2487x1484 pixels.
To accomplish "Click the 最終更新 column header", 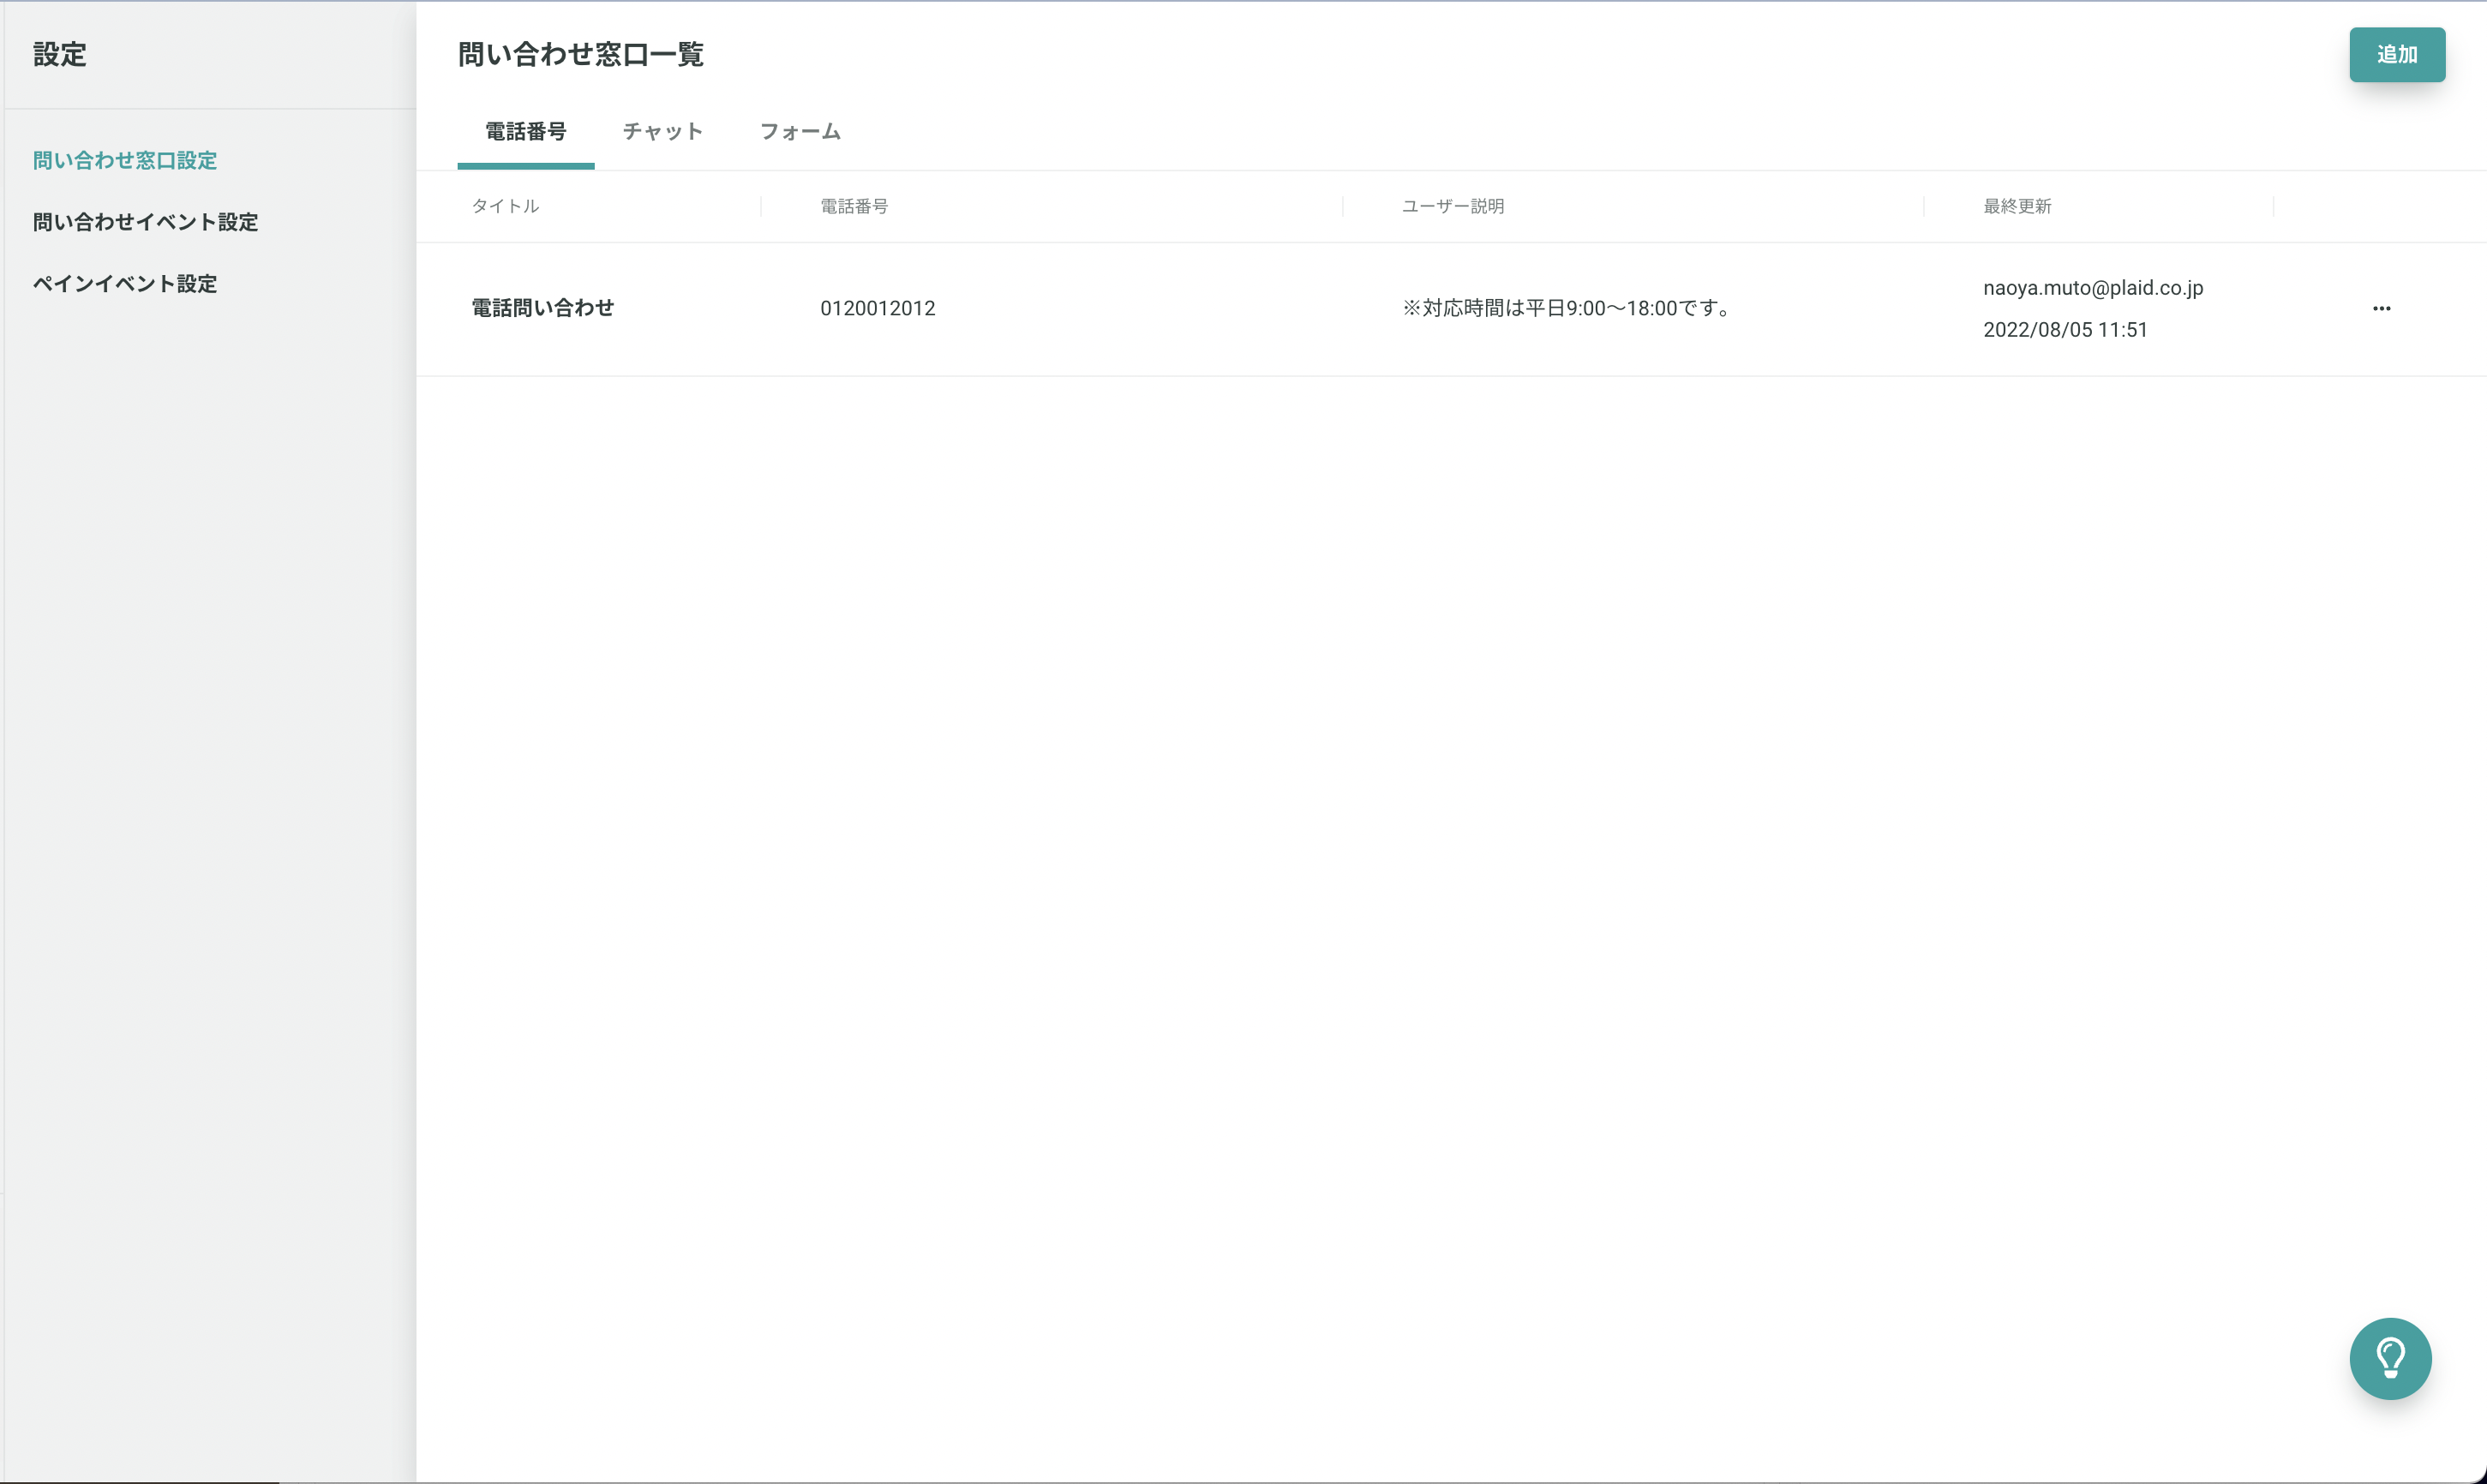I will click(x=2017, y=206).
